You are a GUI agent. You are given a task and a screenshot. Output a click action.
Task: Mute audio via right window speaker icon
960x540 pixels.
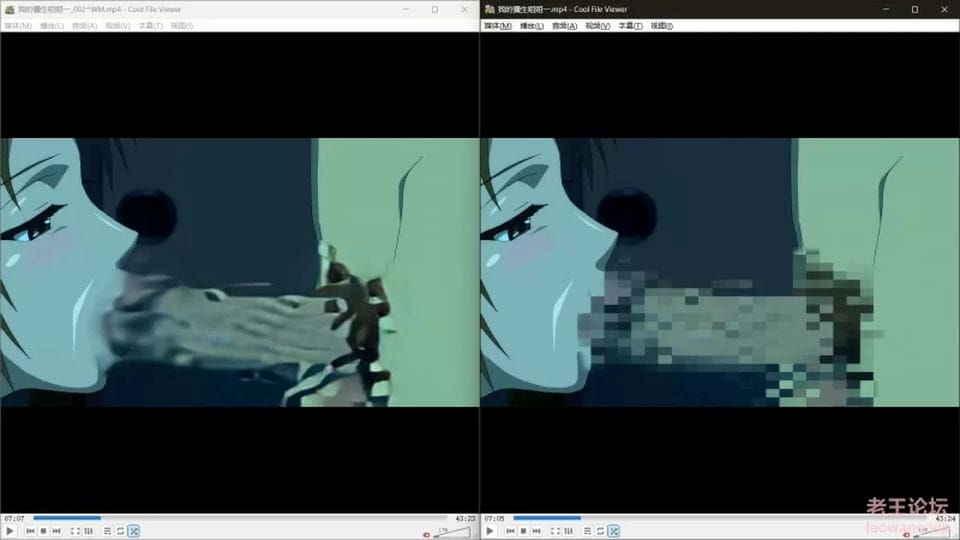coord(907,534)
